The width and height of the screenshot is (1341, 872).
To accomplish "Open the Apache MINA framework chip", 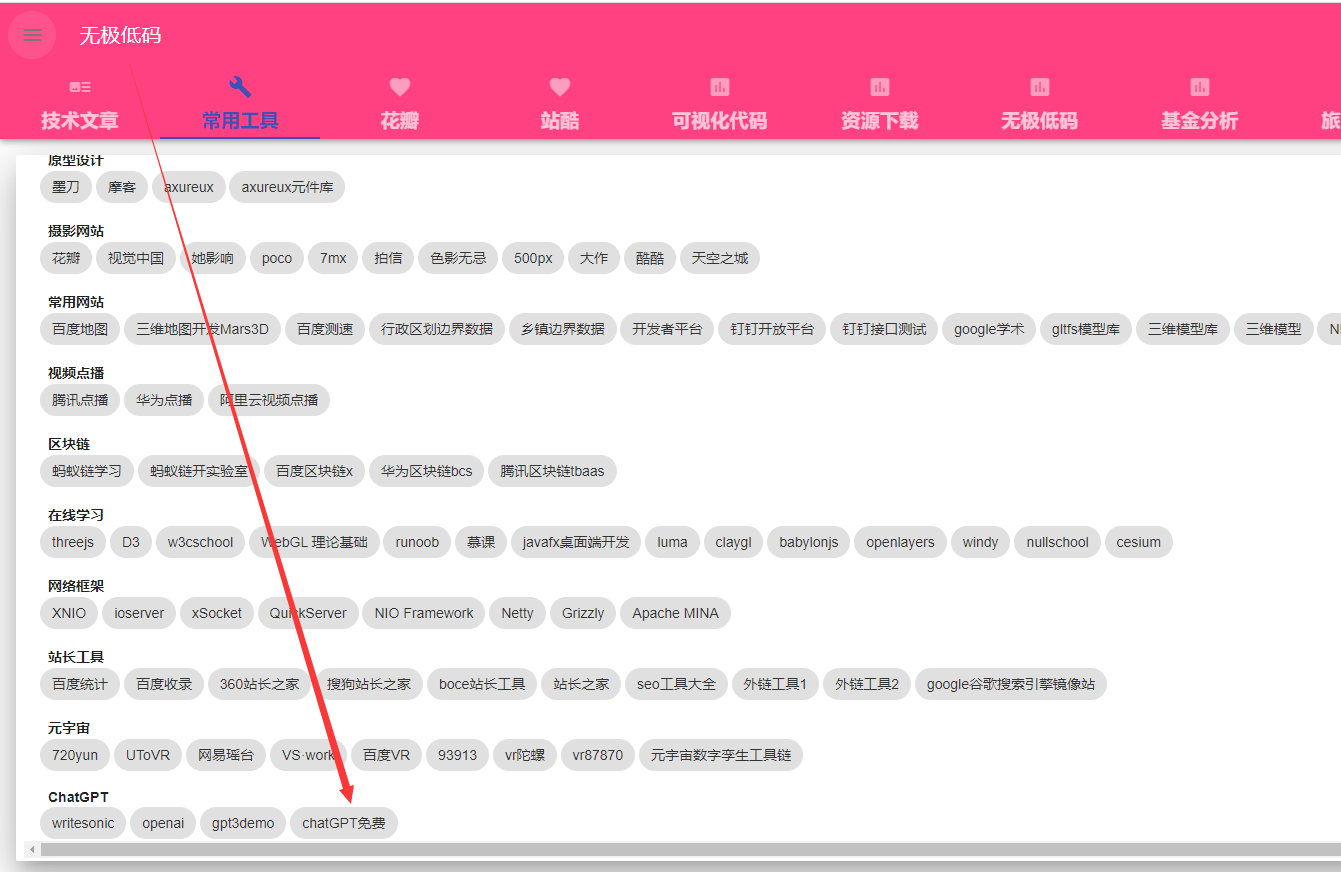I will point(675,613).
